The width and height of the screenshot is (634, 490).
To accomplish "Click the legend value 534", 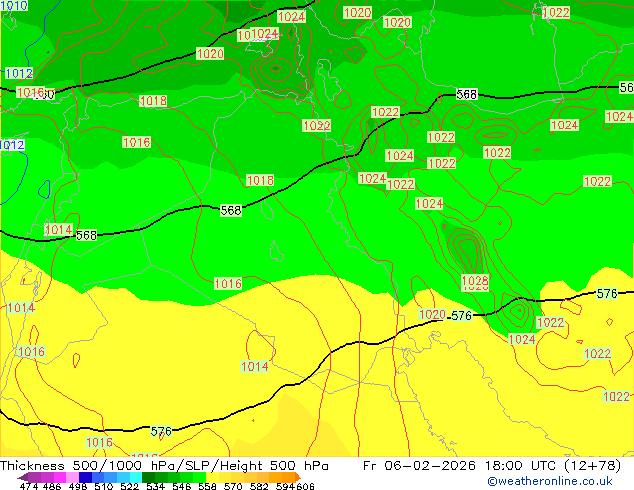I will (155, 486).
